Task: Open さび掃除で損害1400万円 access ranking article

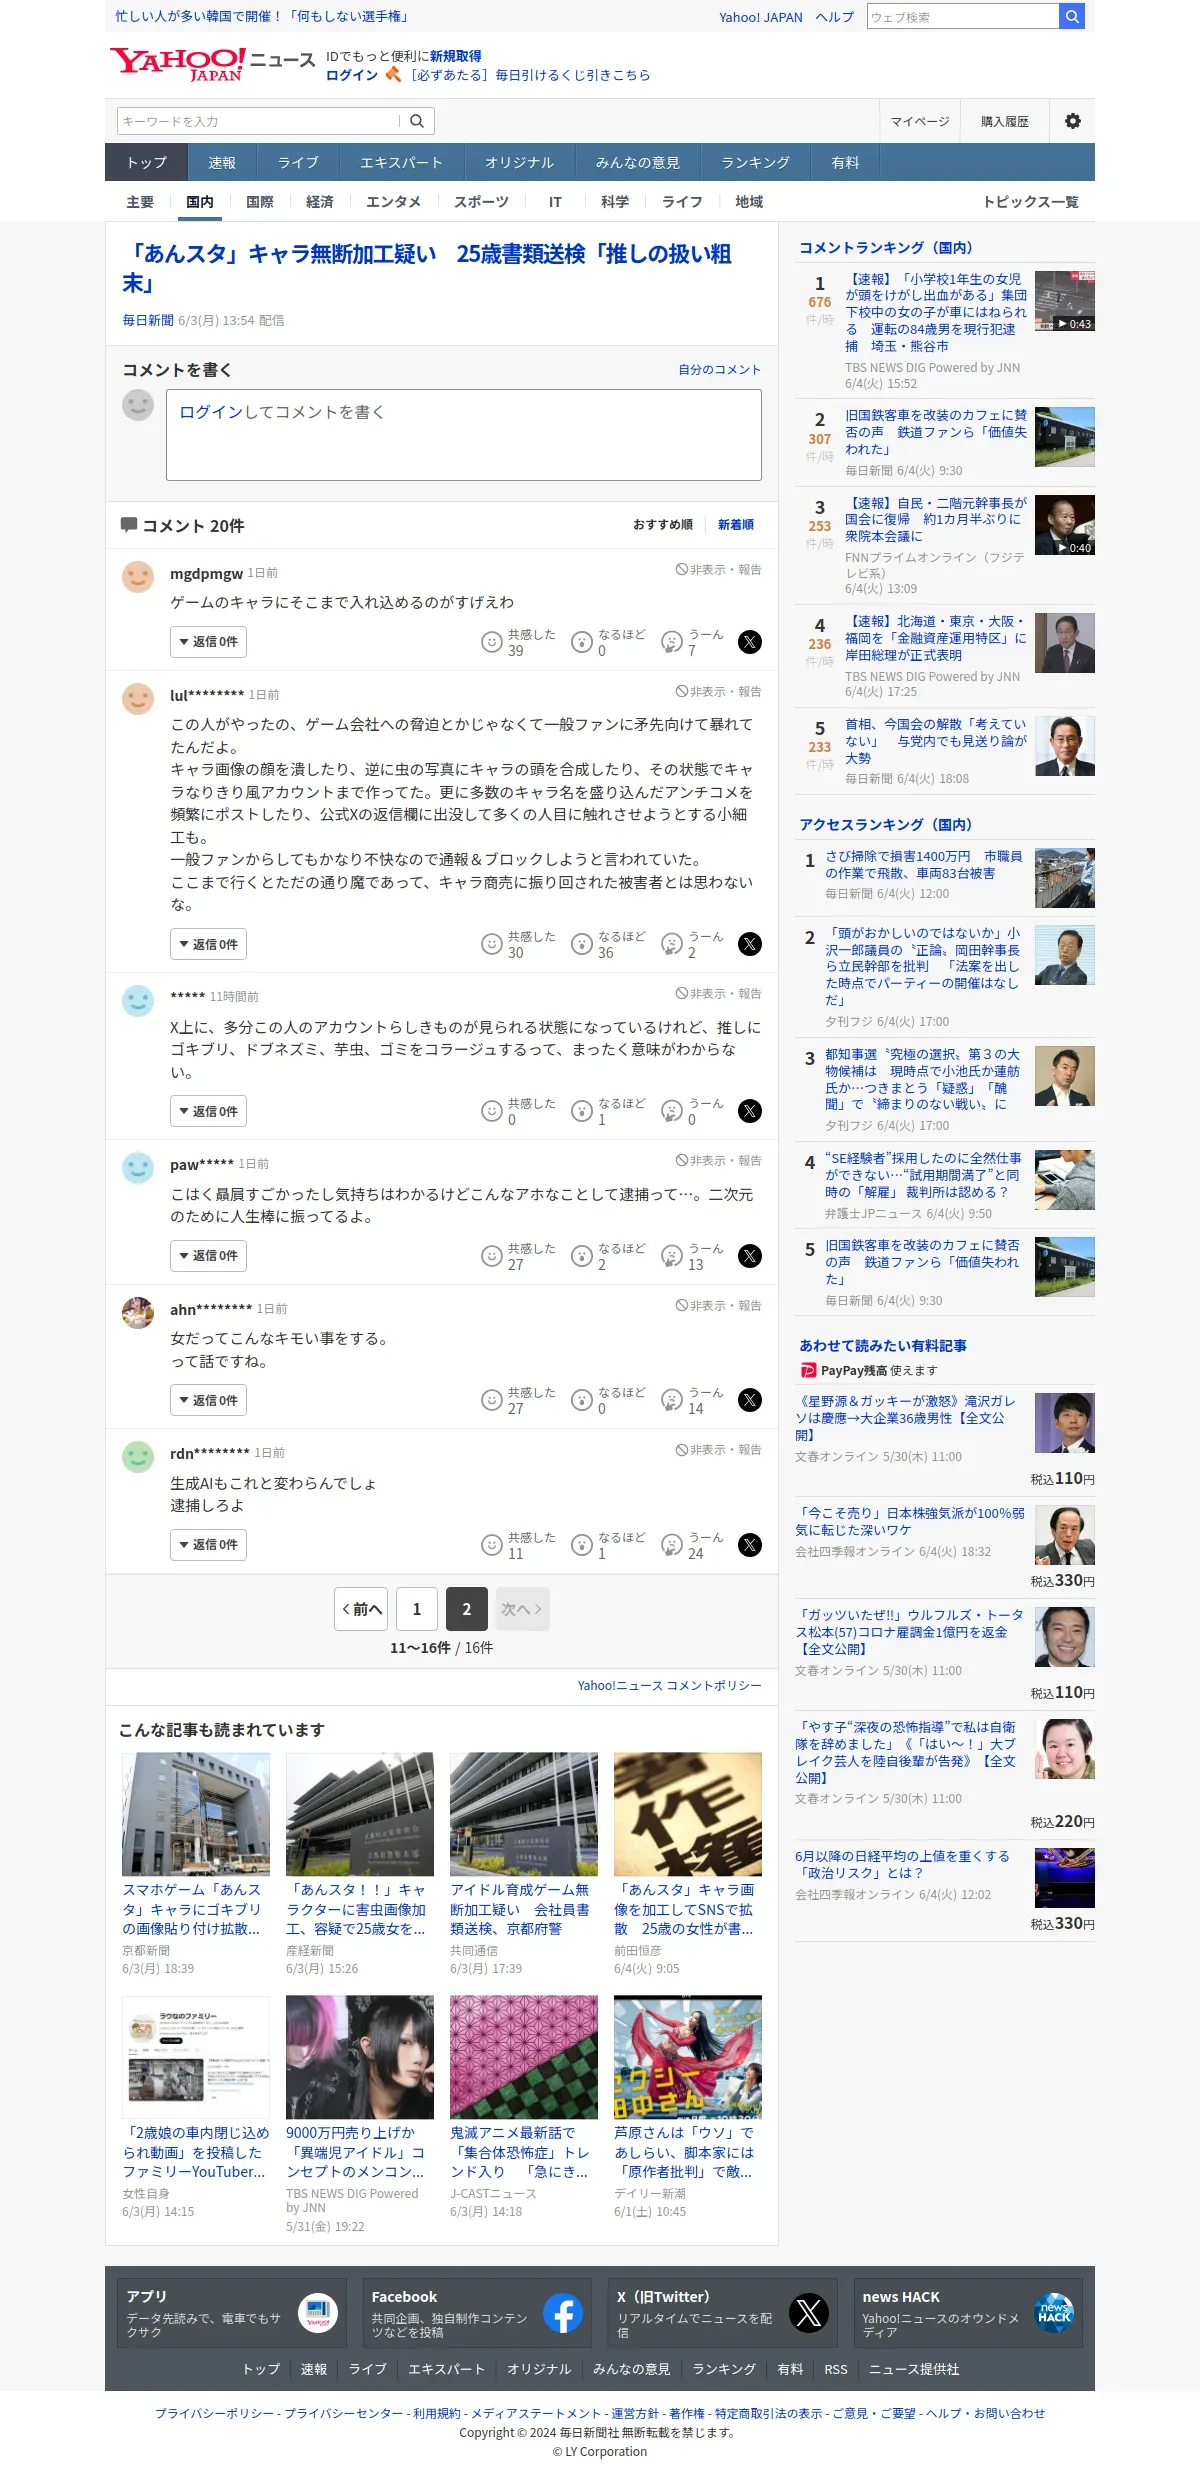Action: (x=924, y=865)
